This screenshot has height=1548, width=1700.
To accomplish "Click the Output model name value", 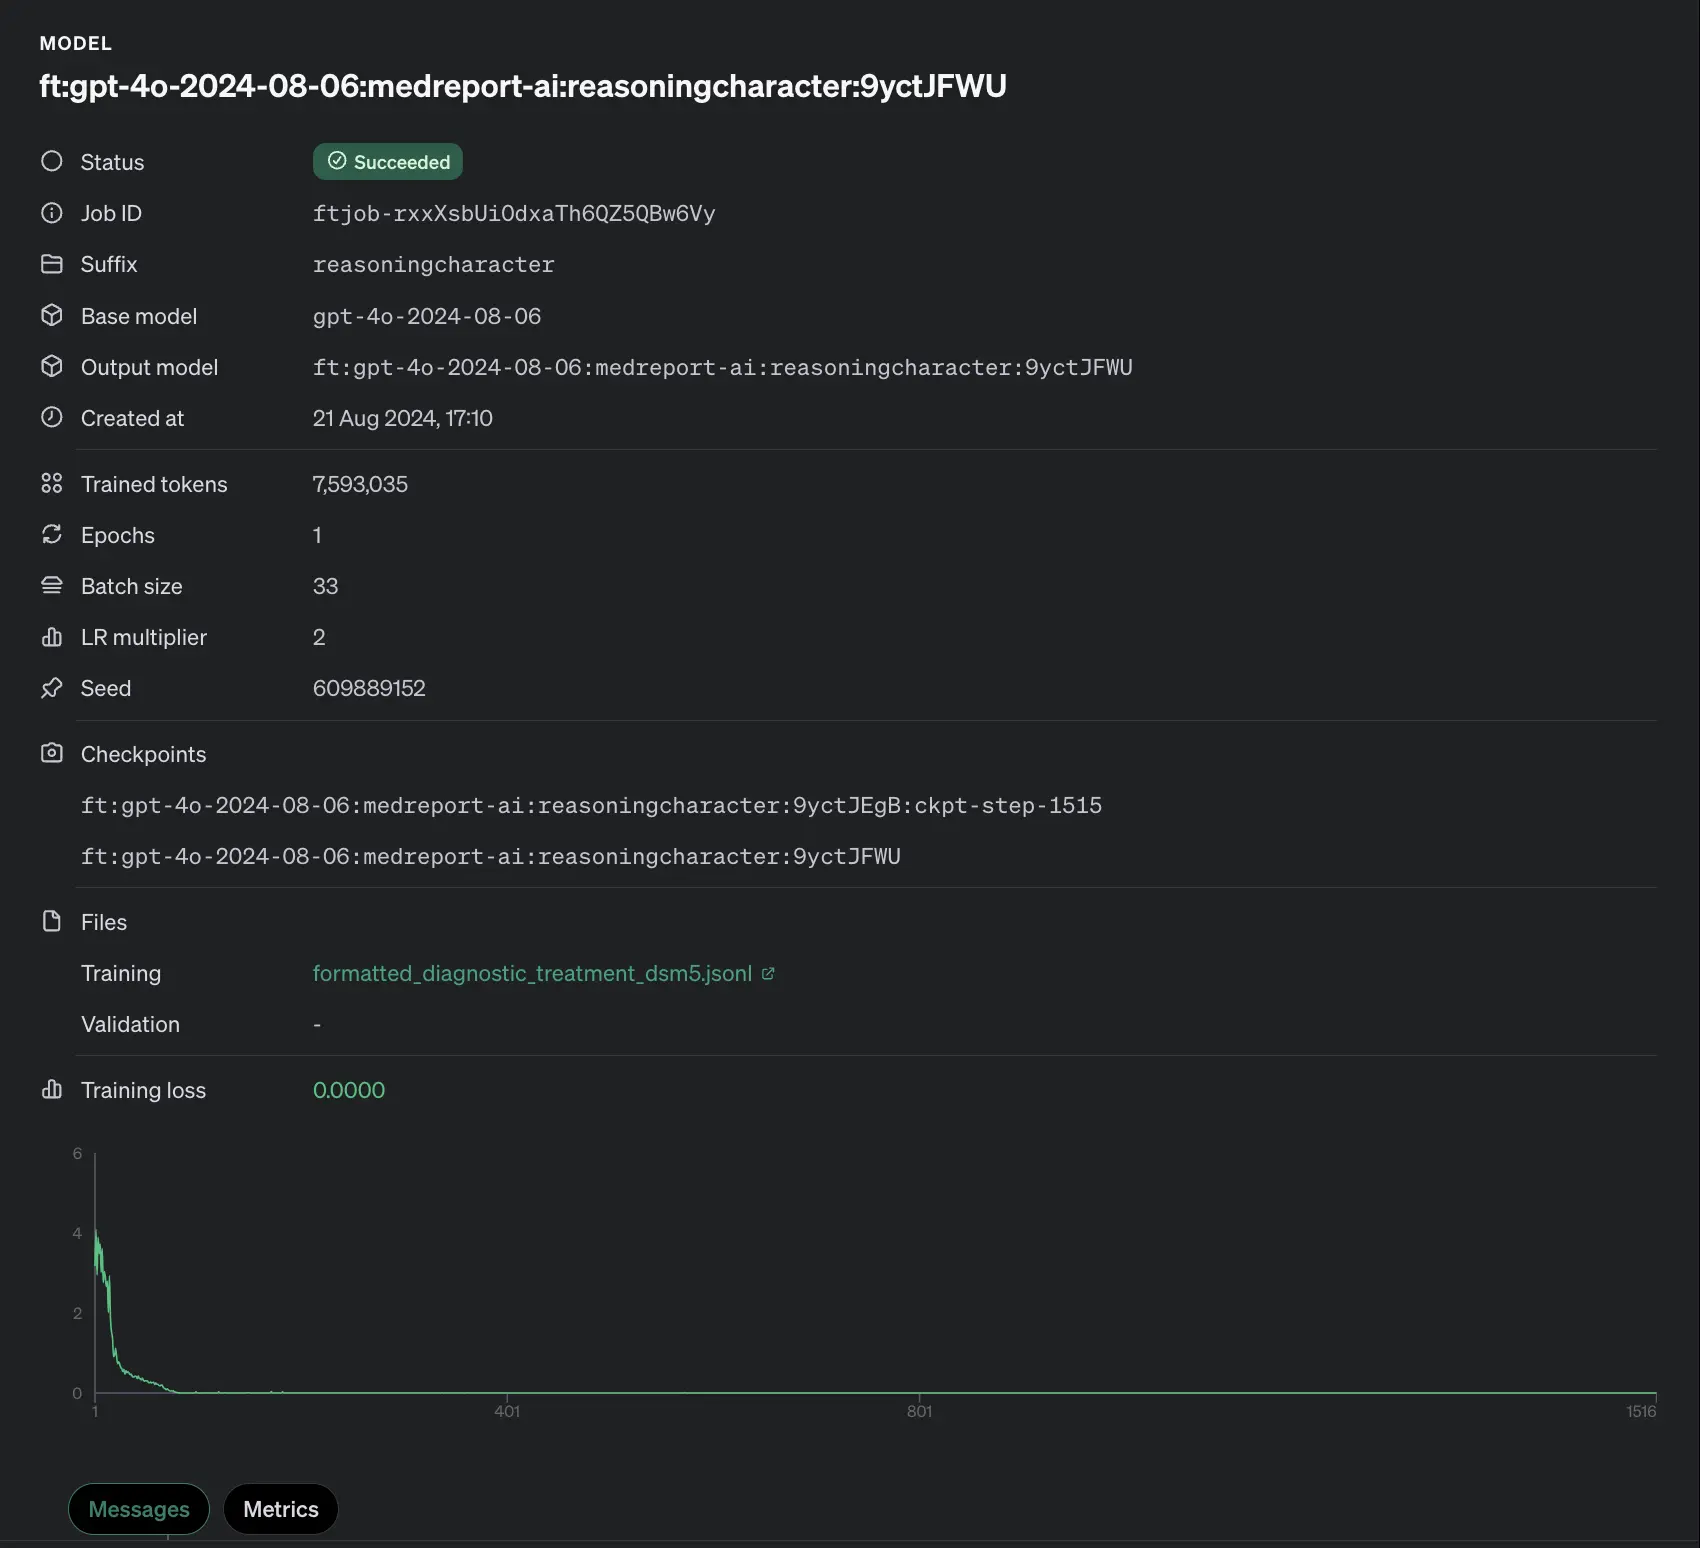I will [x=723, y=367].
